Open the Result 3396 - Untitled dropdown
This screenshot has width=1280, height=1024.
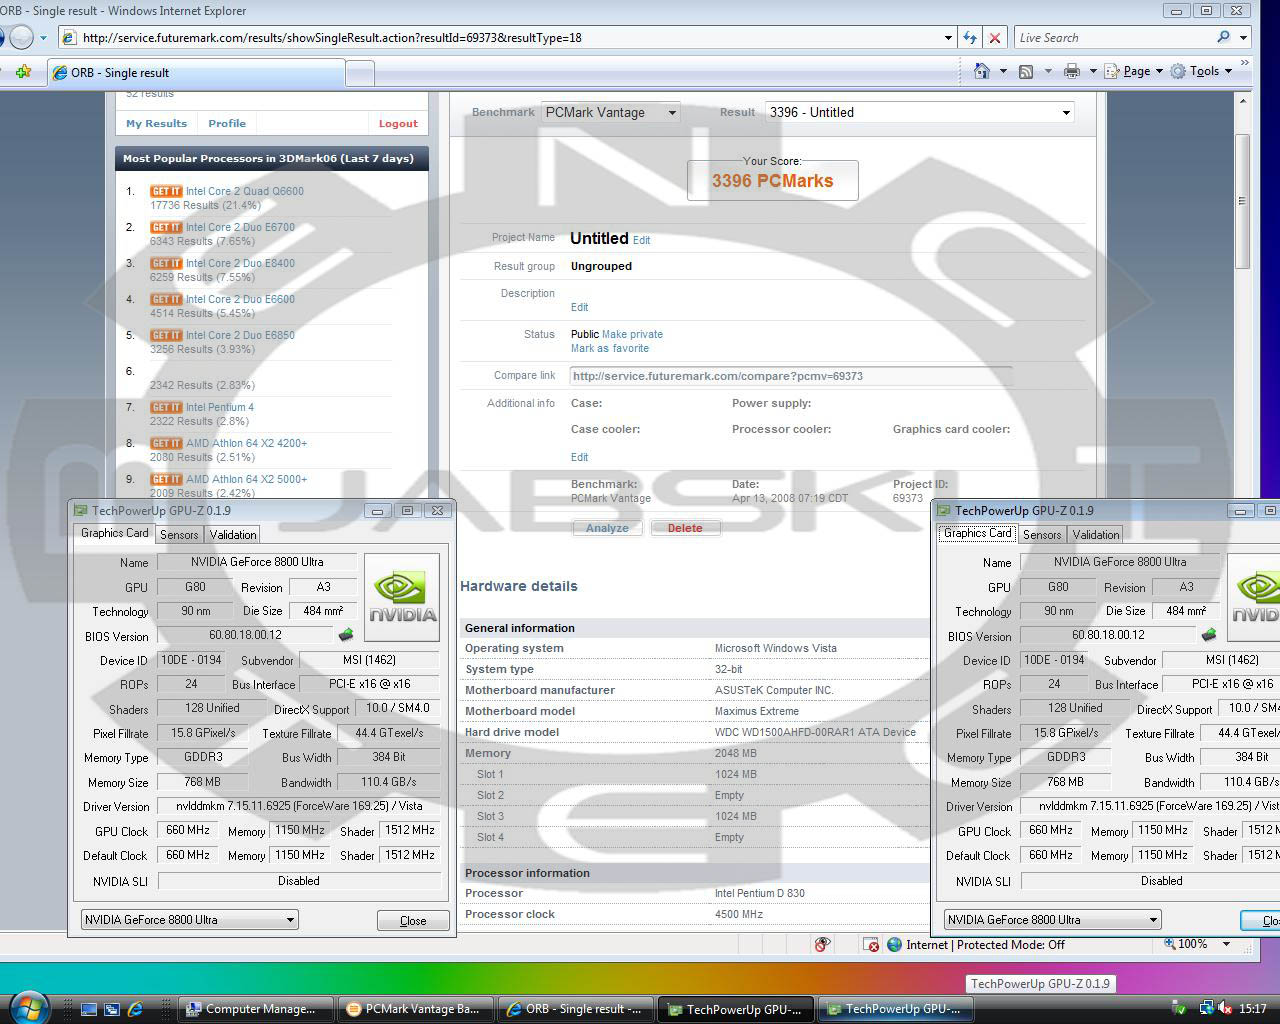point(920,113)
